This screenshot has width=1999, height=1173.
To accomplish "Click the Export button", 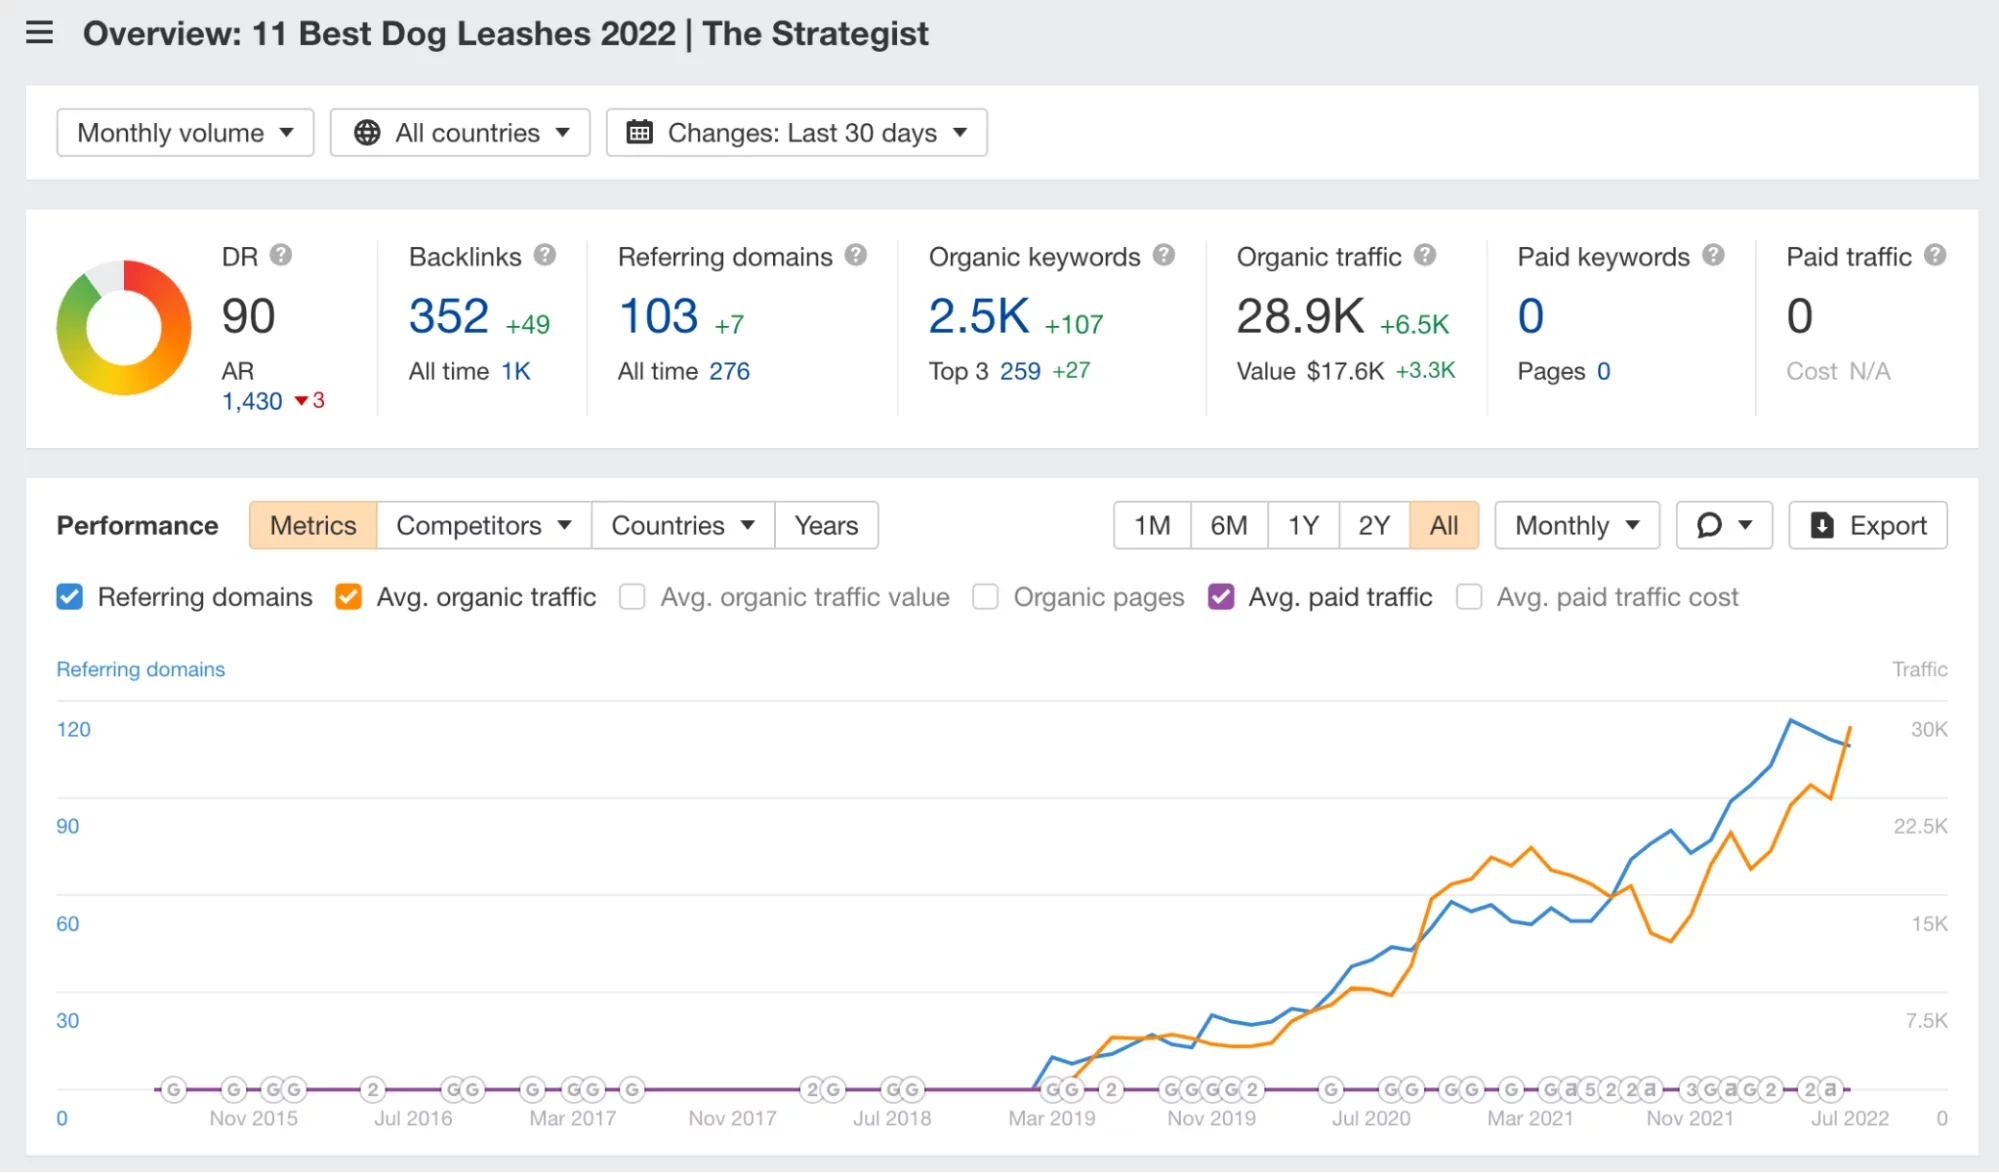I will 1867,525.
